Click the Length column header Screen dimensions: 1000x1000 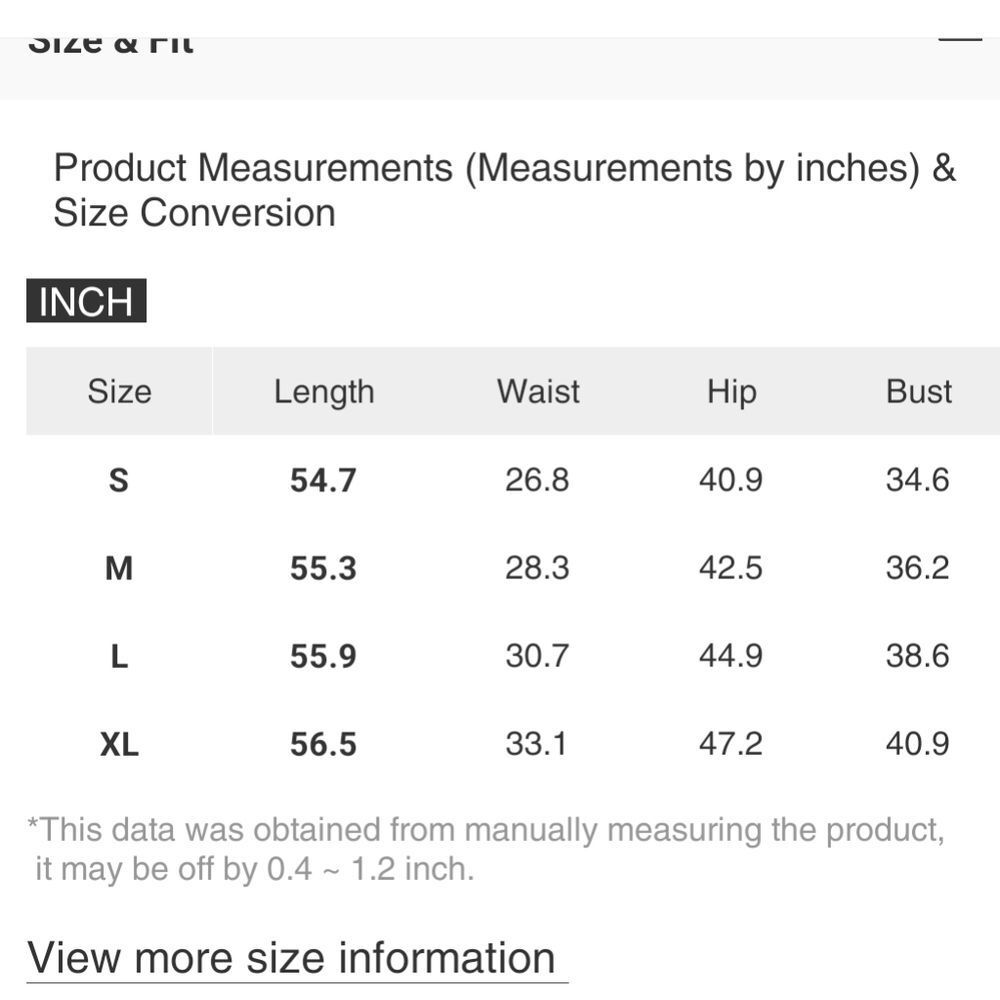324,392
